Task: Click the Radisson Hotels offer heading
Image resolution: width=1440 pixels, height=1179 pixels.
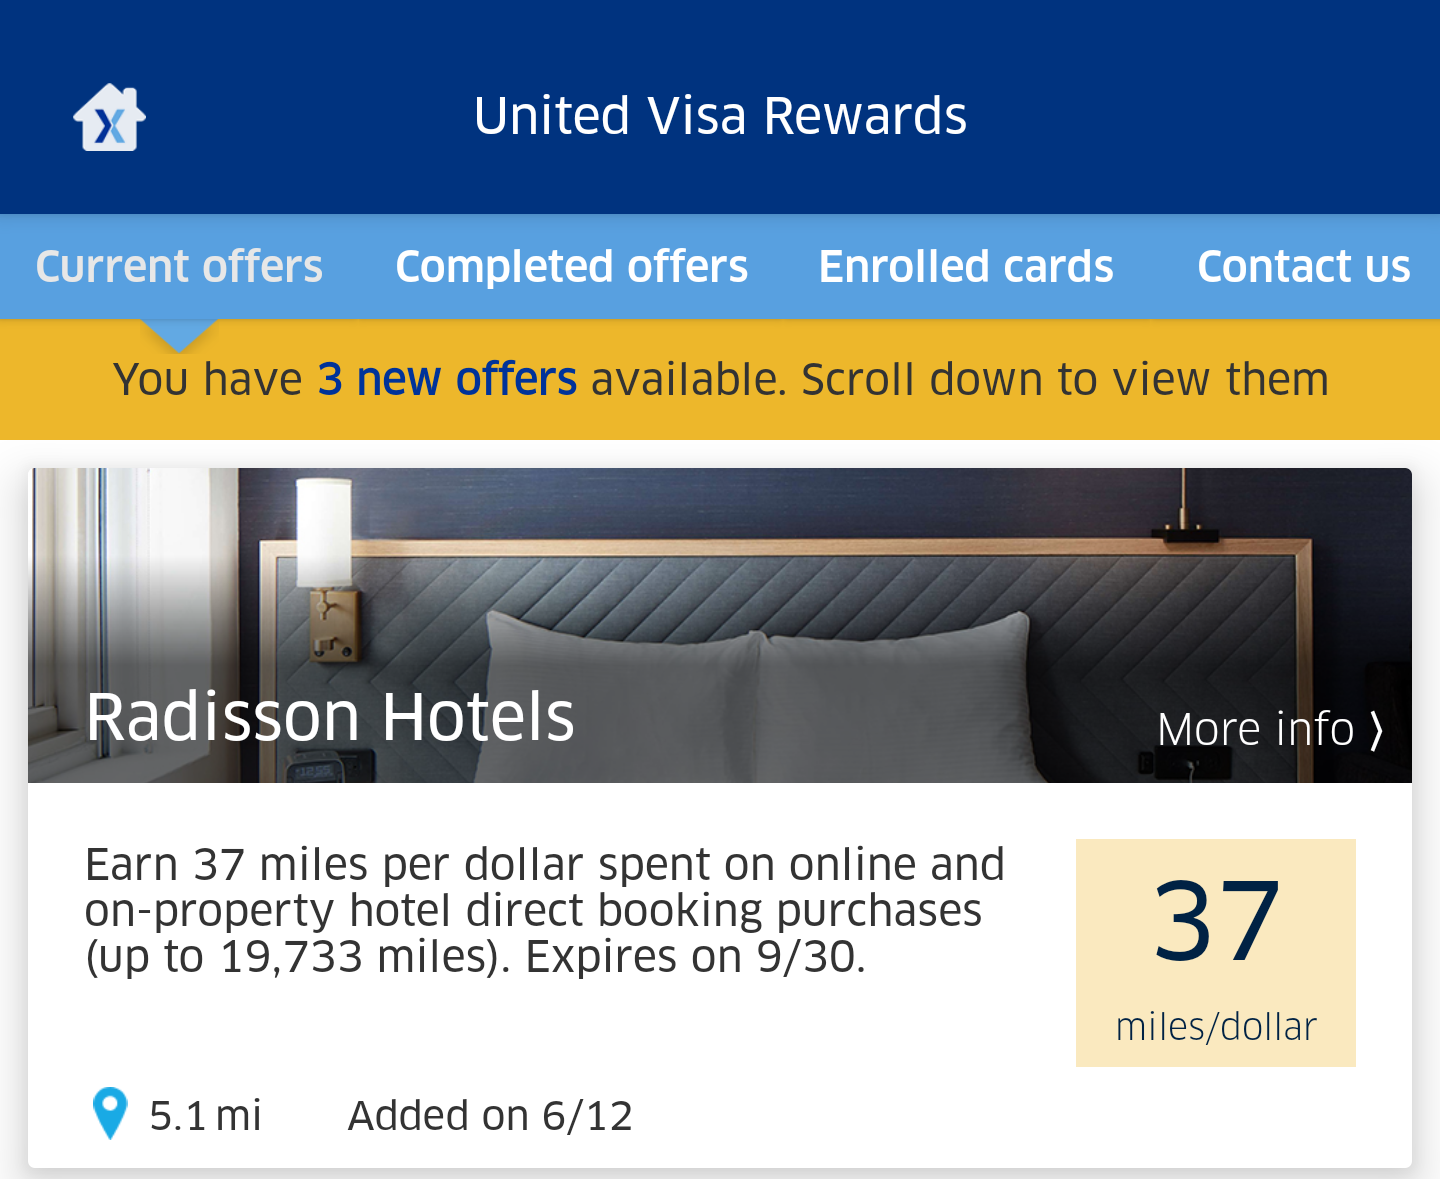Action: pos(330,716)
